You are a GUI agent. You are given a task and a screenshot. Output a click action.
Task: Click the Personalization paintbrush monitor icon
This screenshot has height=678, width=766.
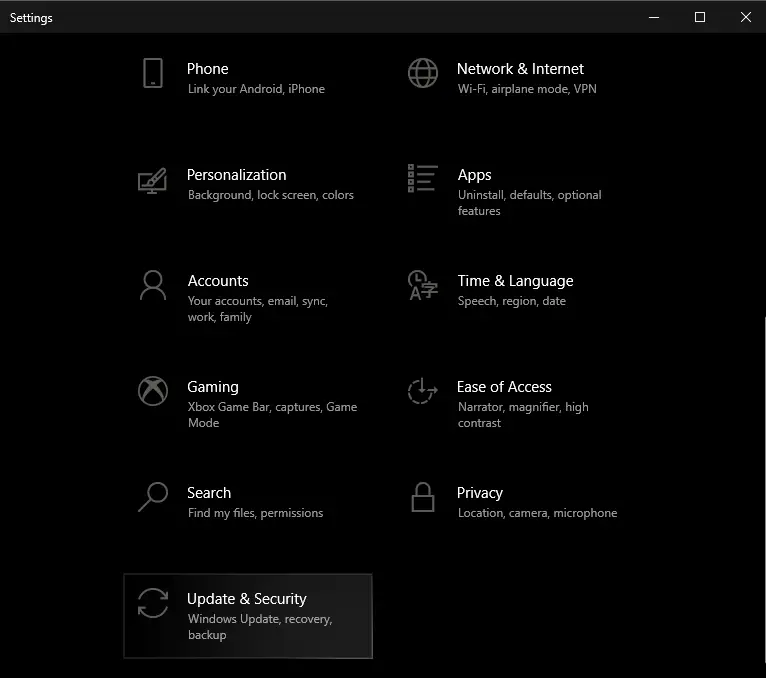[152, 181]
